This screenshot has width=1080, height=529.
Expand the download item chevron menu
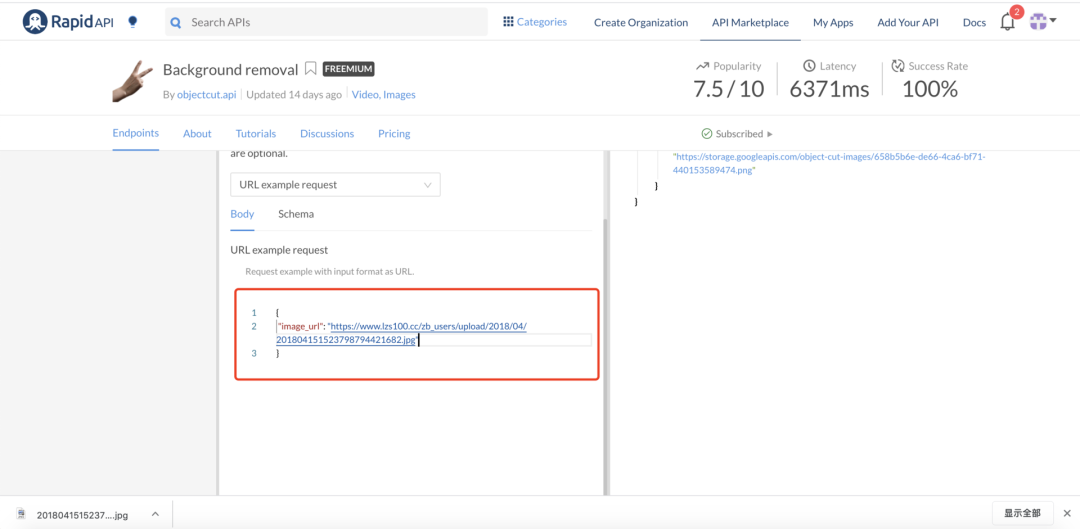pyautogui.click(x=156, y=514)
